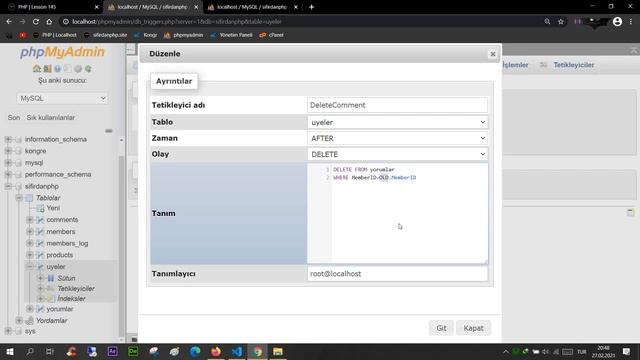The image size is (640, 360).
Task: Click the Yordamlar routines icon
Action: (29, 320)
